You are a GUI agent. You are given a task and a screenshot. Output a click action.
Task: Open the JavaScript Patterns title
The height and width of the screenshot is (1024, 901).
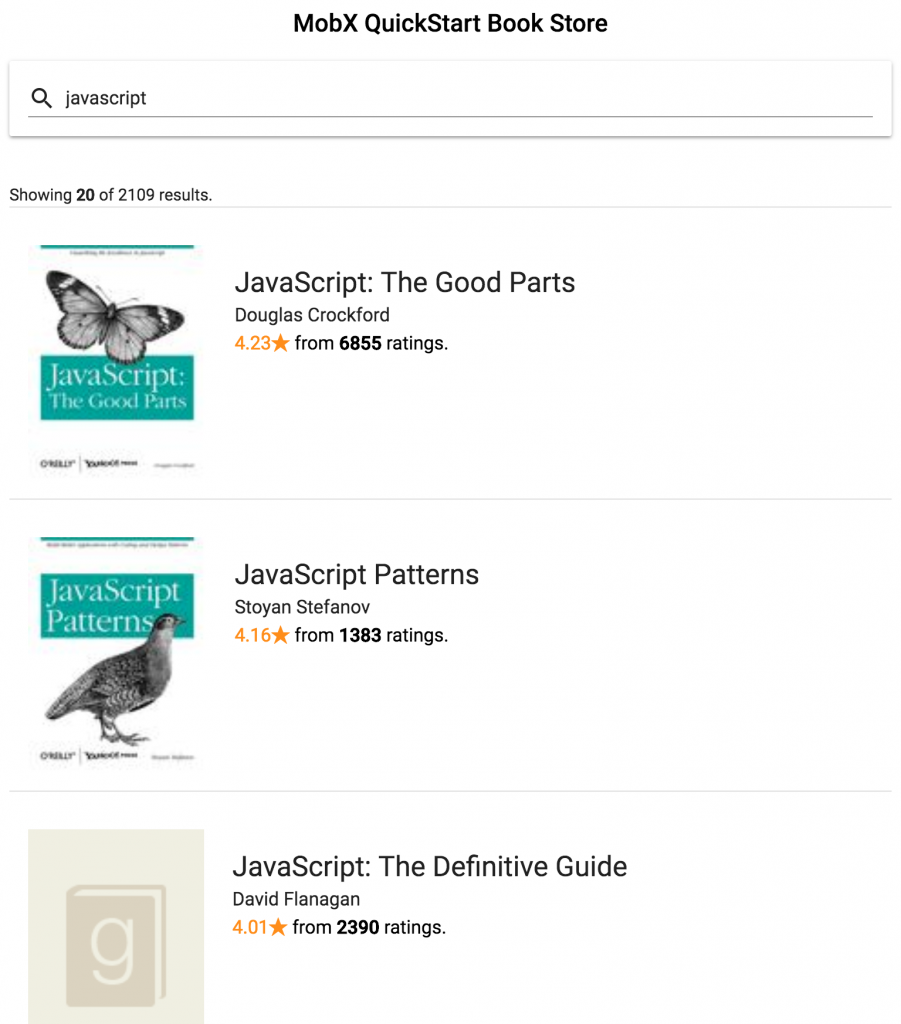(356, 575)
